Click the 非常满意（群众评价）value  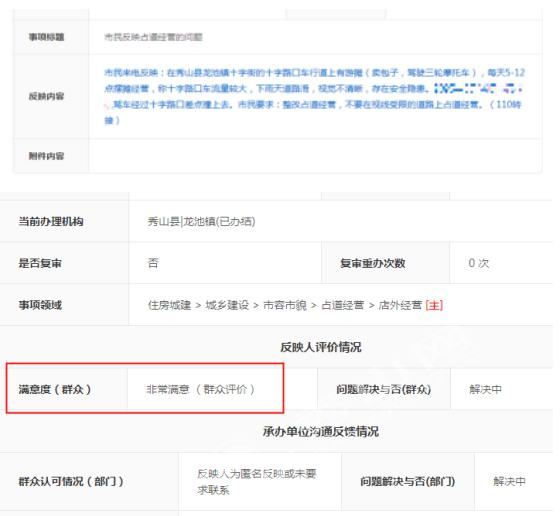200,389
